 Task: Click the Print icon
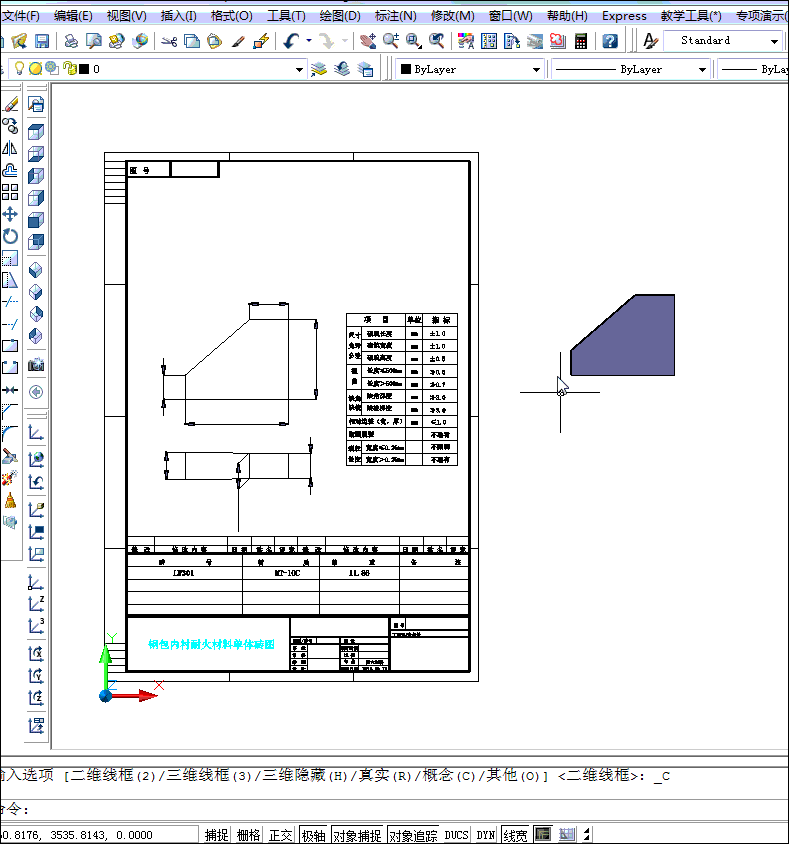click(x=71, y=41)
